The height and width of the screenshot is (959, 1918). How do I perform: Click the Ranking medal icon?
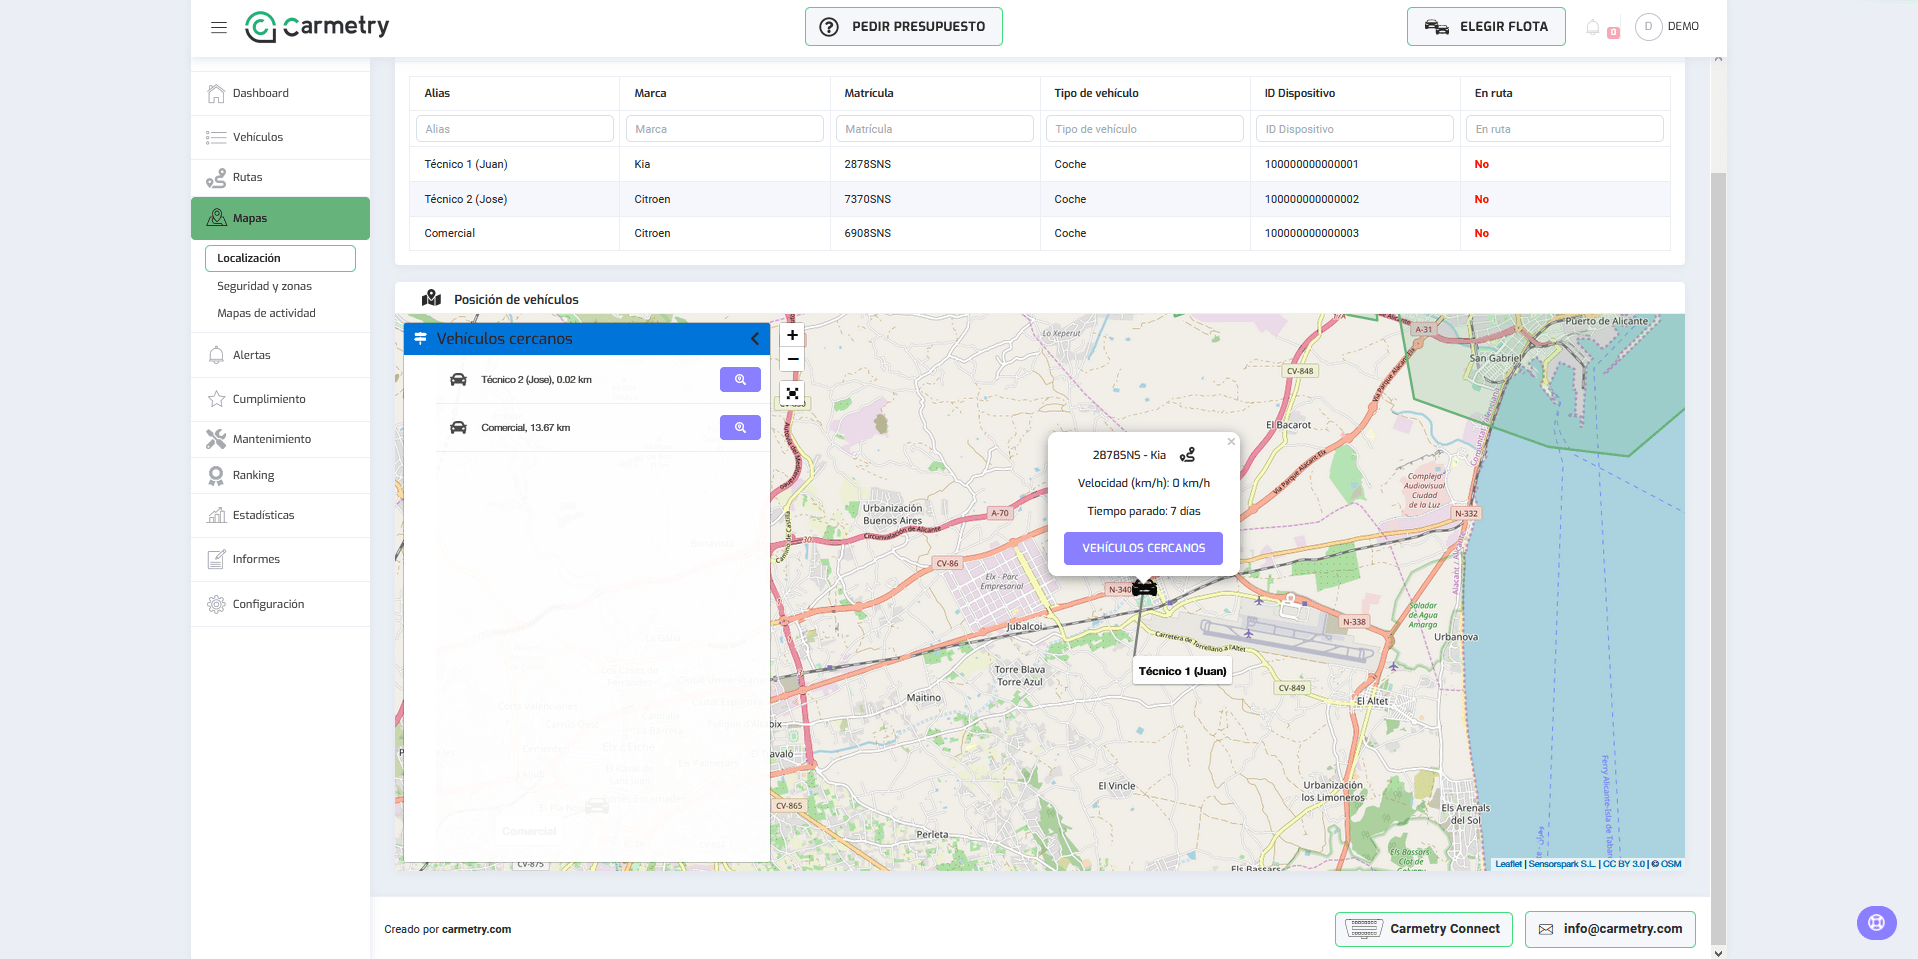(x=216, y=476)
